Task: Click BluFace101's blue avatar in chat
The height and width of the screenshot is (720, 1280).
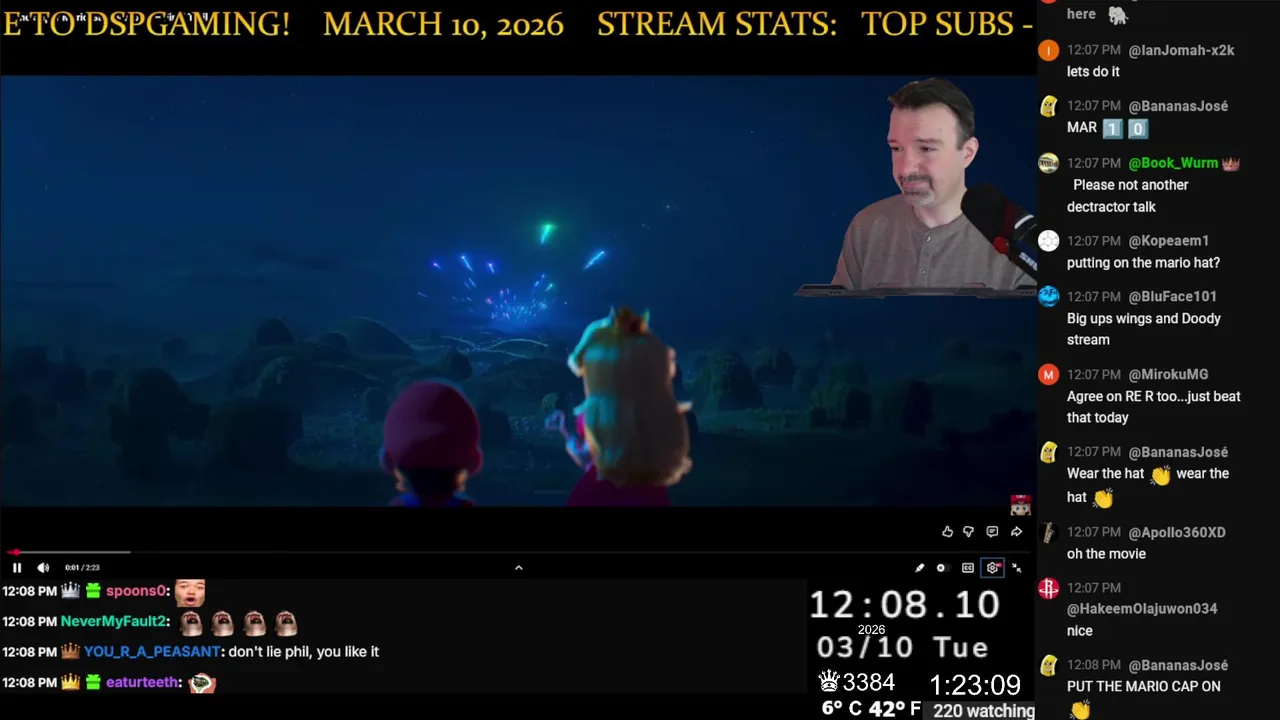Action: 1048,296
